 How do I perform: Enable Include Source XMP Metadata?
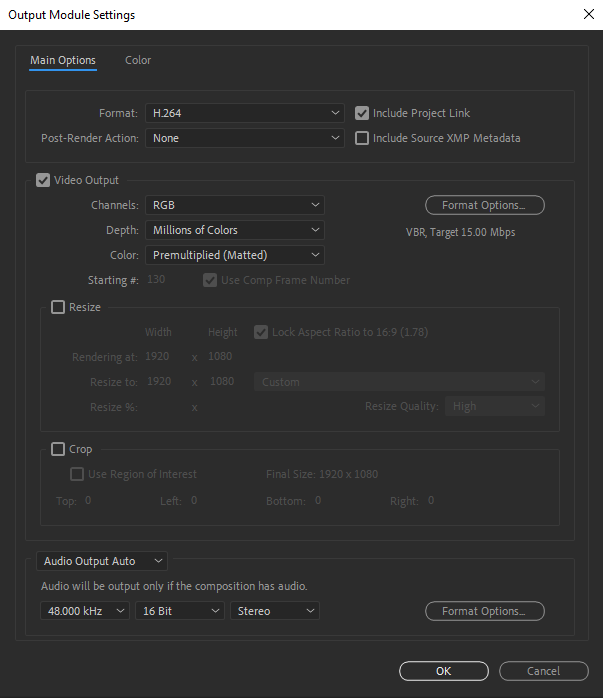pos(362,138)
